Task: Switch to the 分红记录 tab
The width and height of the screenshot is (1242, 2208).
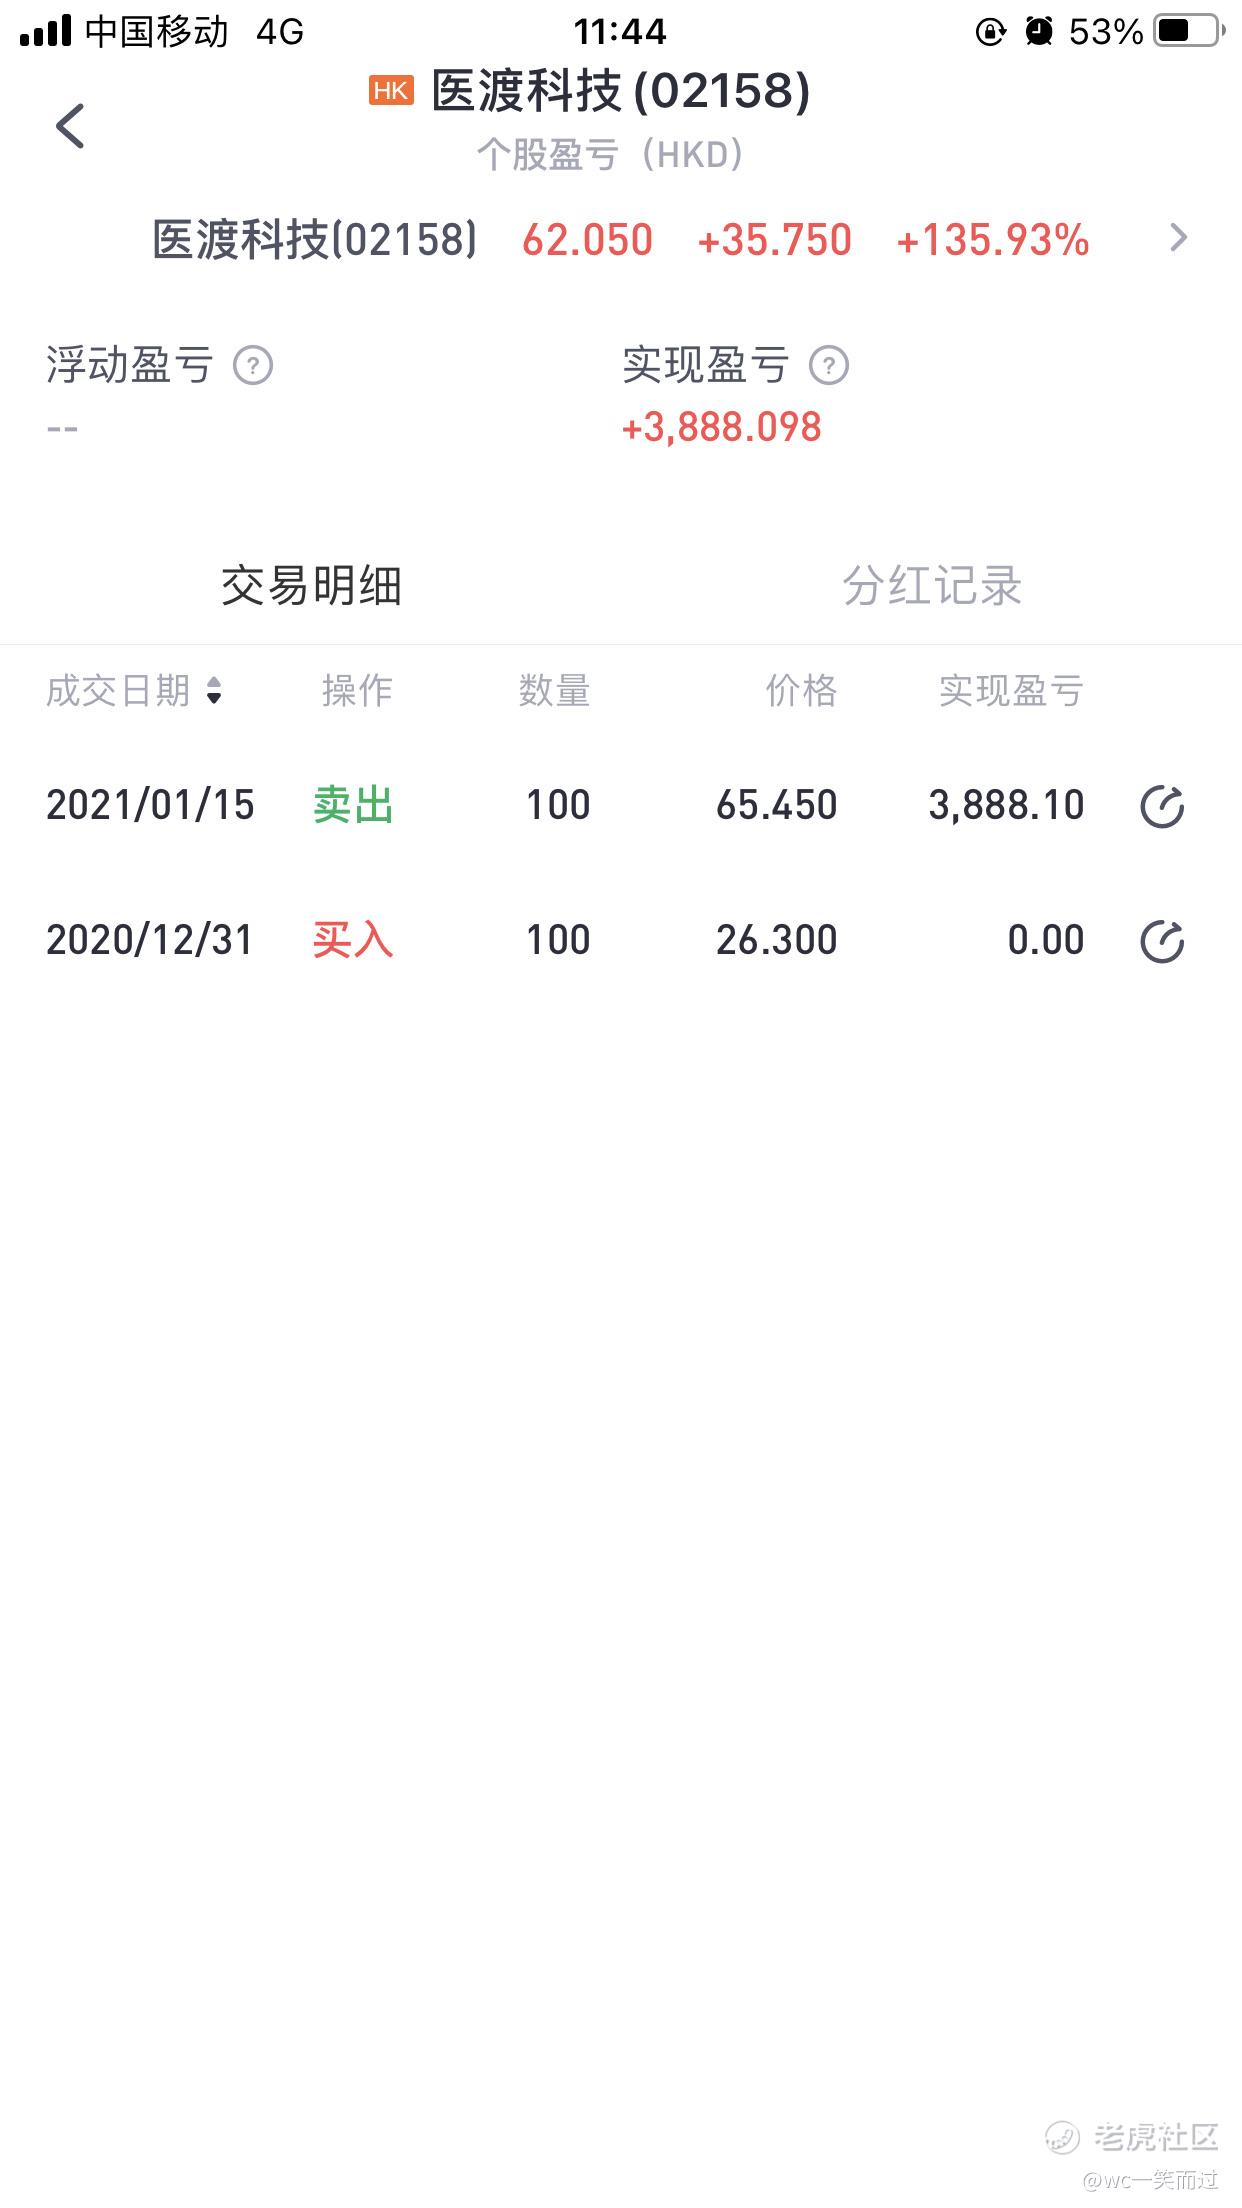Action: coord(931,586)
